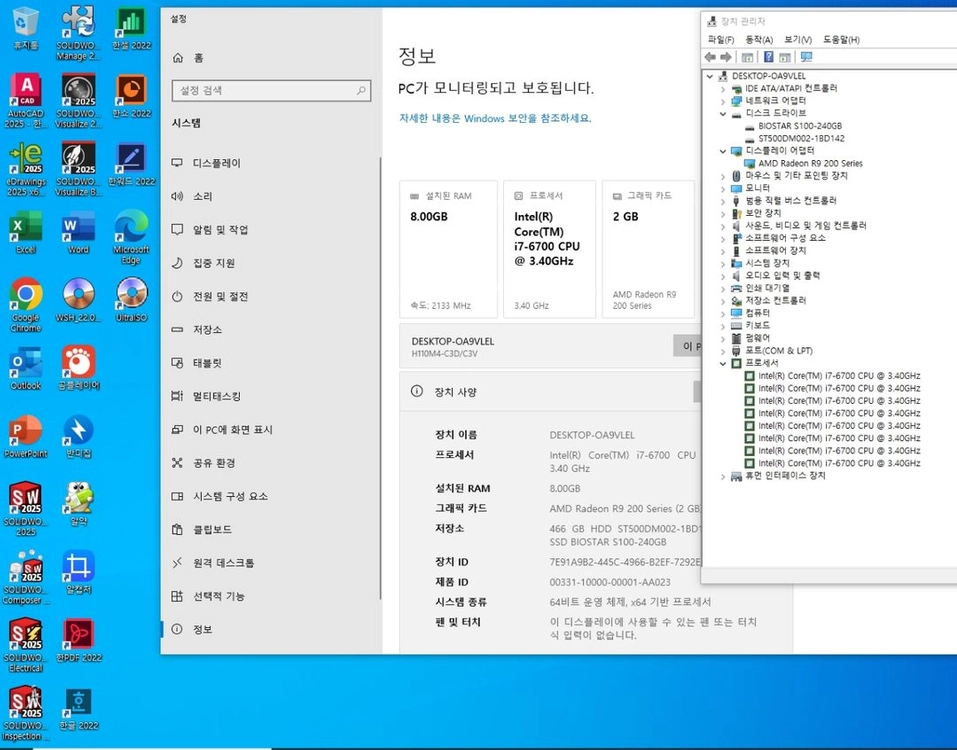The height and width of the screenshot is (750, 957).
Task: Collapse the 디스플레이 어댑터 node
Action: coord(723,151)
